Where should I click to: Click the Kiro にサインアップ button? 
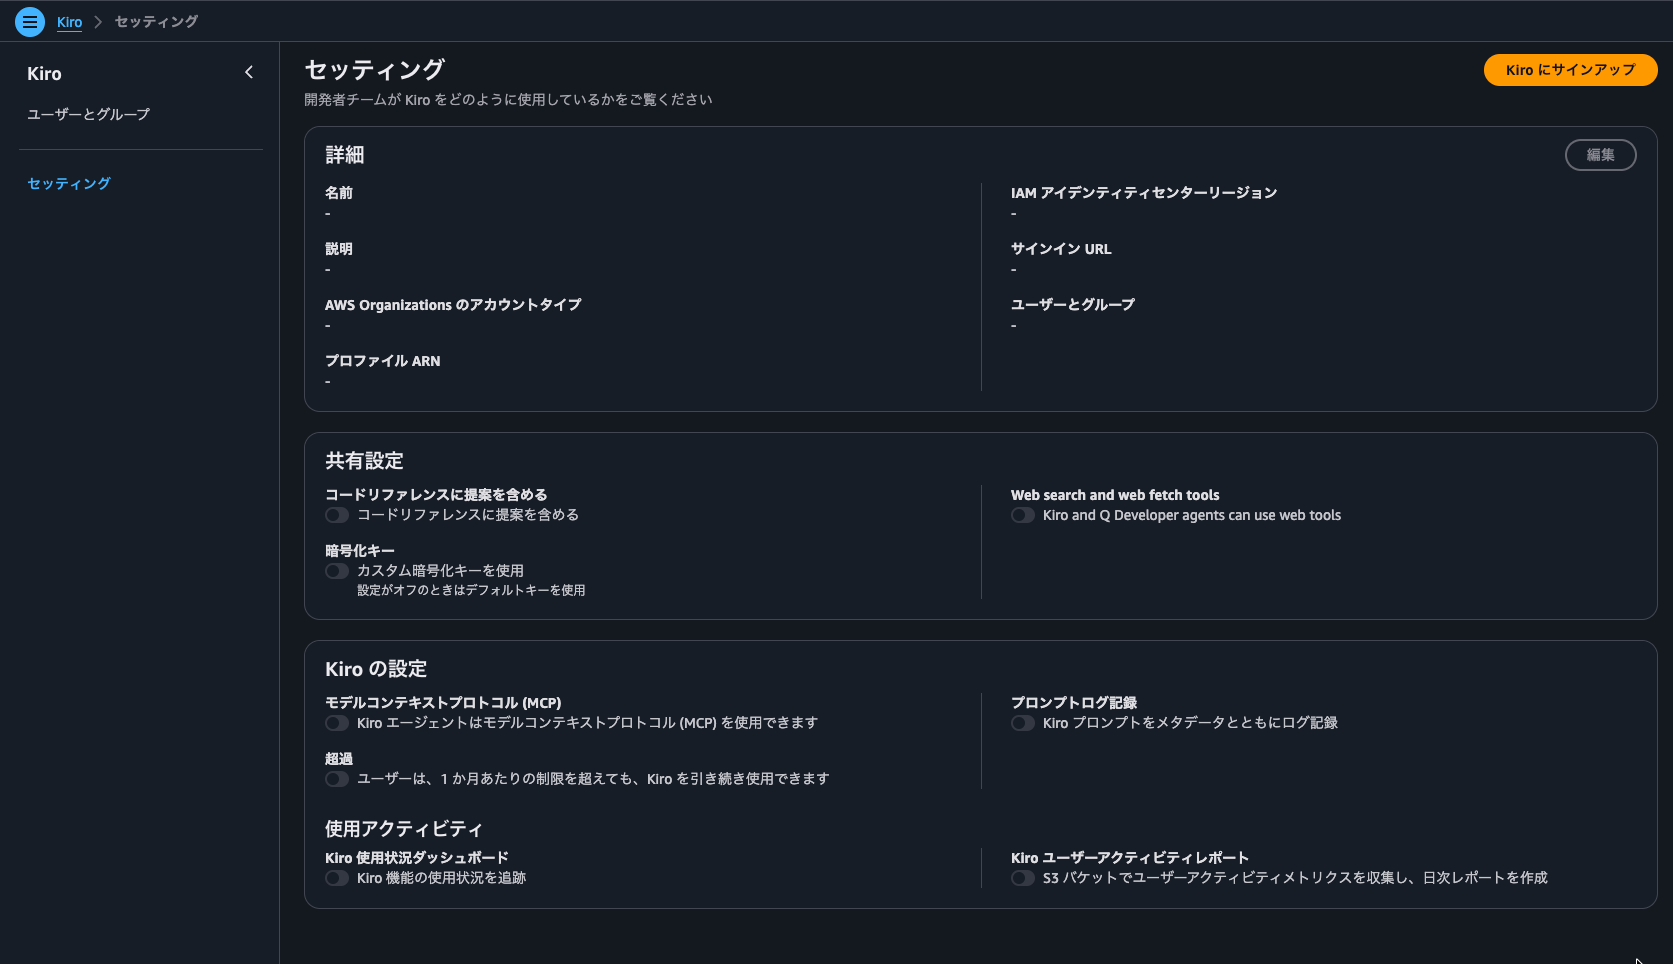pyautogui.click(x=1570, y=70)
